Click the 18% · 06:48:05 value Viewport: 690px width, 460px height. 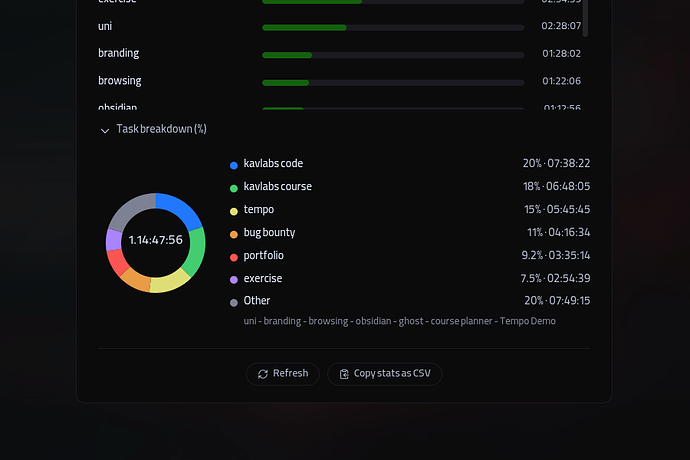[x=556, y=186]
